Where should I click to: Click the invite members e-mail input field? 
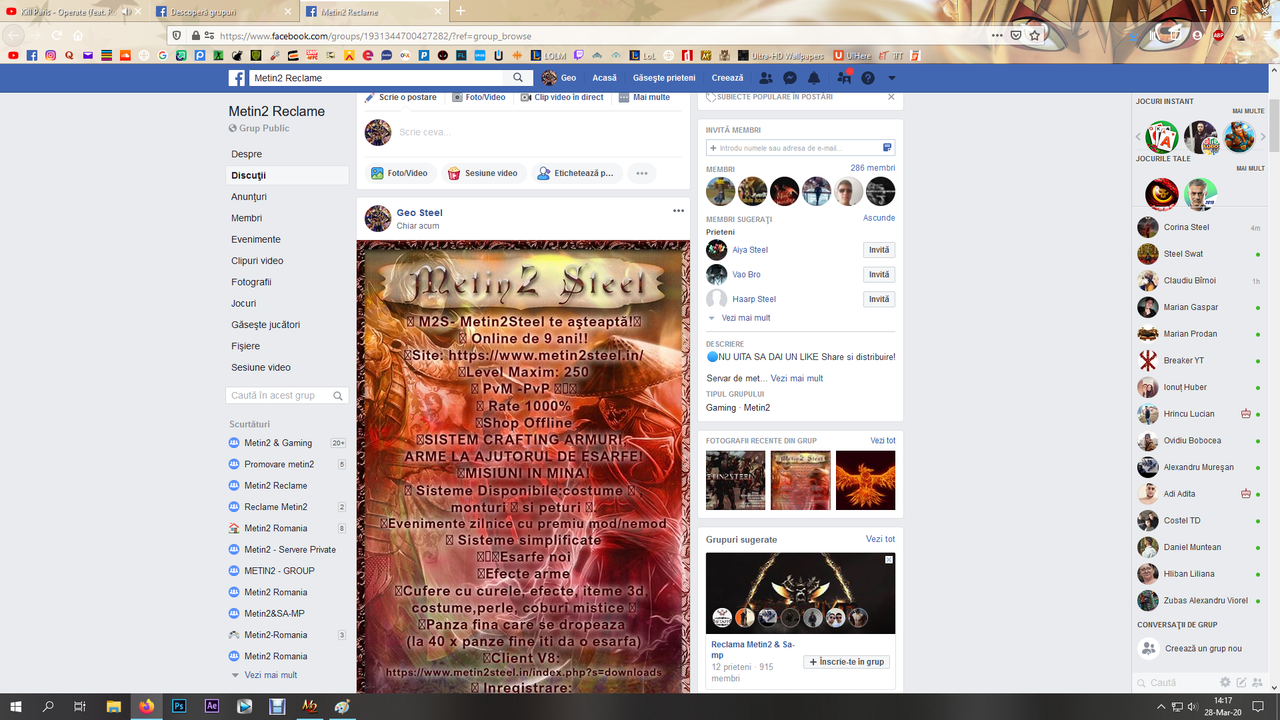coord(800,148)
